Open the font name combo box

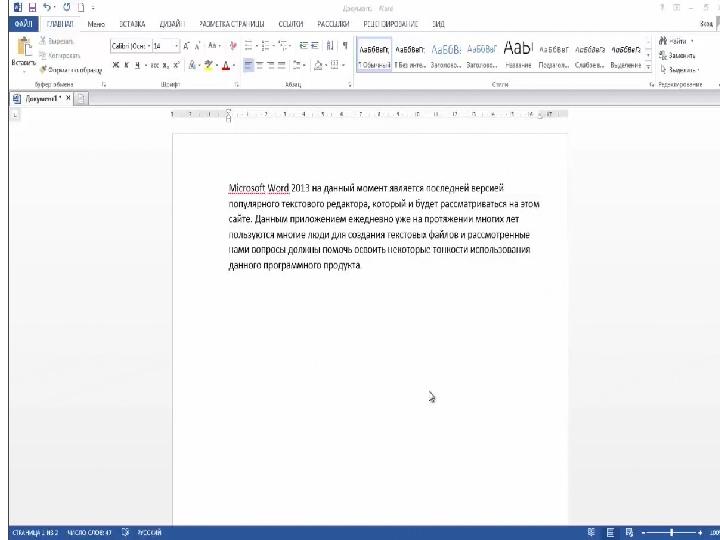click(x=131, y=46)
